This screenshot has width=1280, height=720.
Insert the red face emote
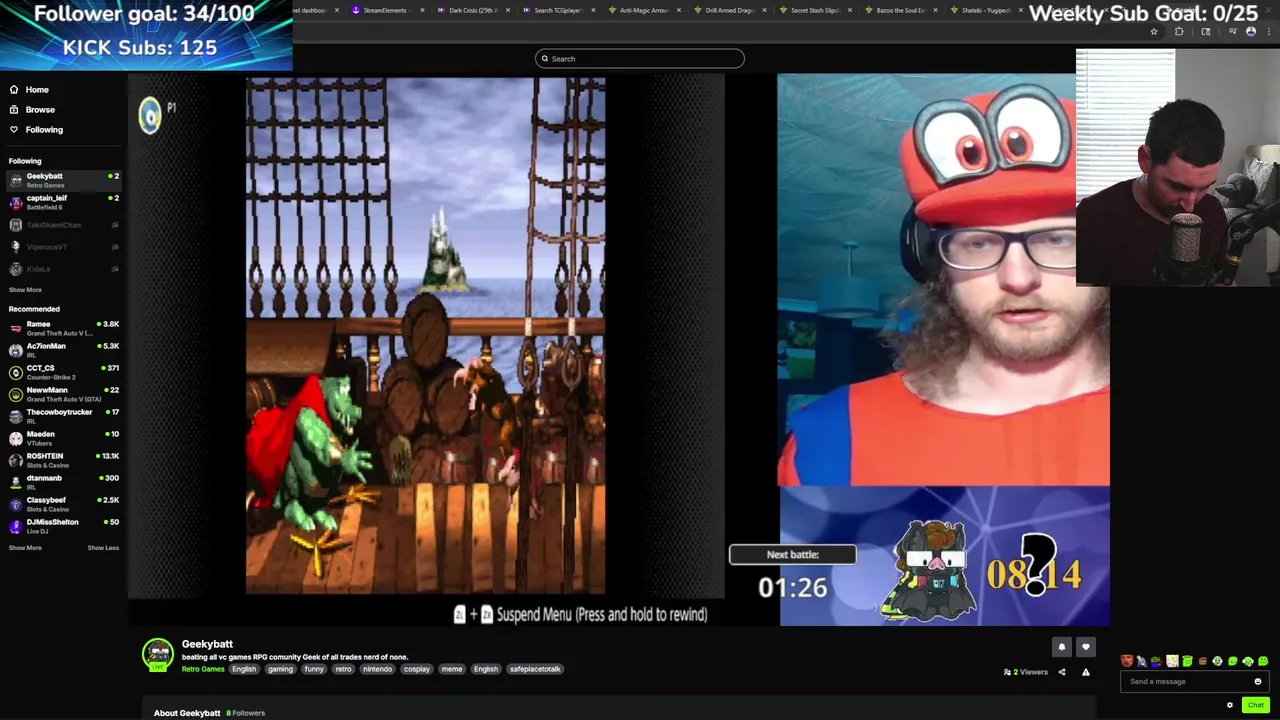point(1127,661)
